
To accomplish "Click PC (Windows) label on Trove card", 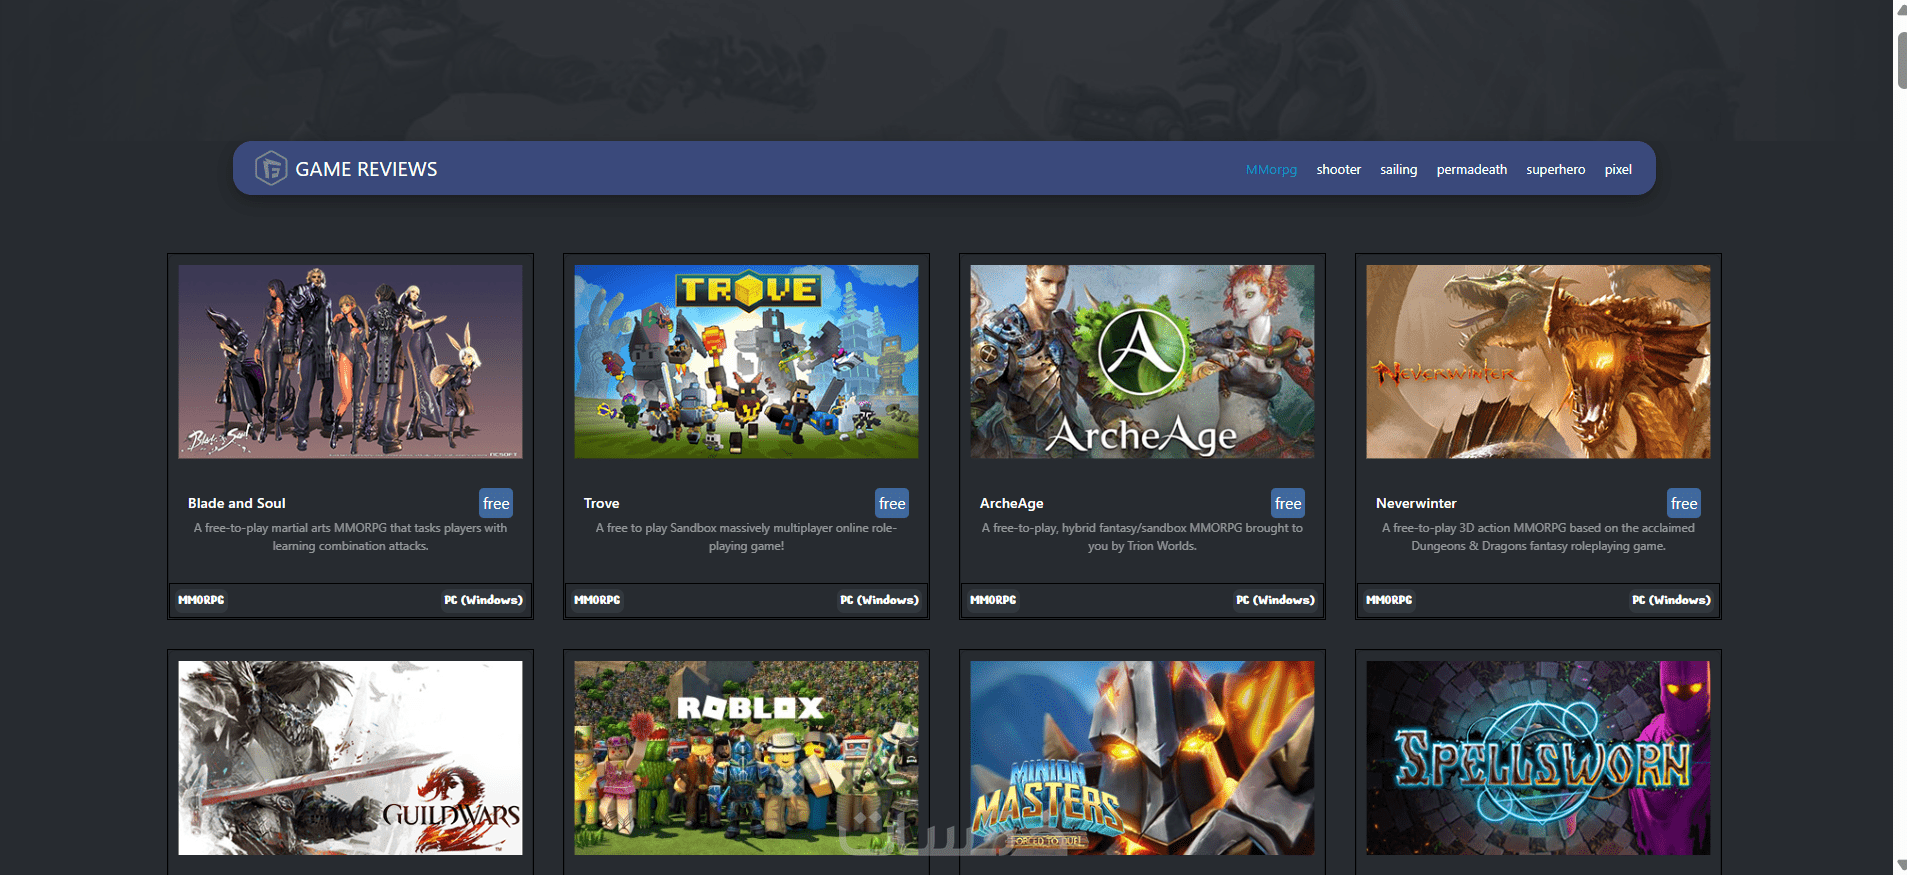I will (879, 600).
